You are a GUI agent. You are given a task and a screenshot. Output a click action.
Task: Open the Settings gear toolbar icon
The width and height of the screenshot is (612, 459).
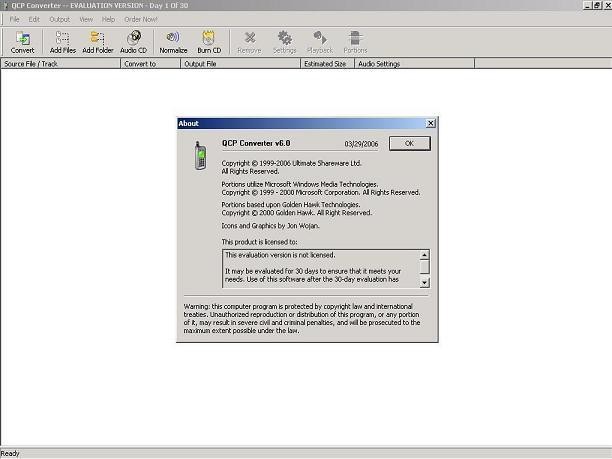(285, 42)
